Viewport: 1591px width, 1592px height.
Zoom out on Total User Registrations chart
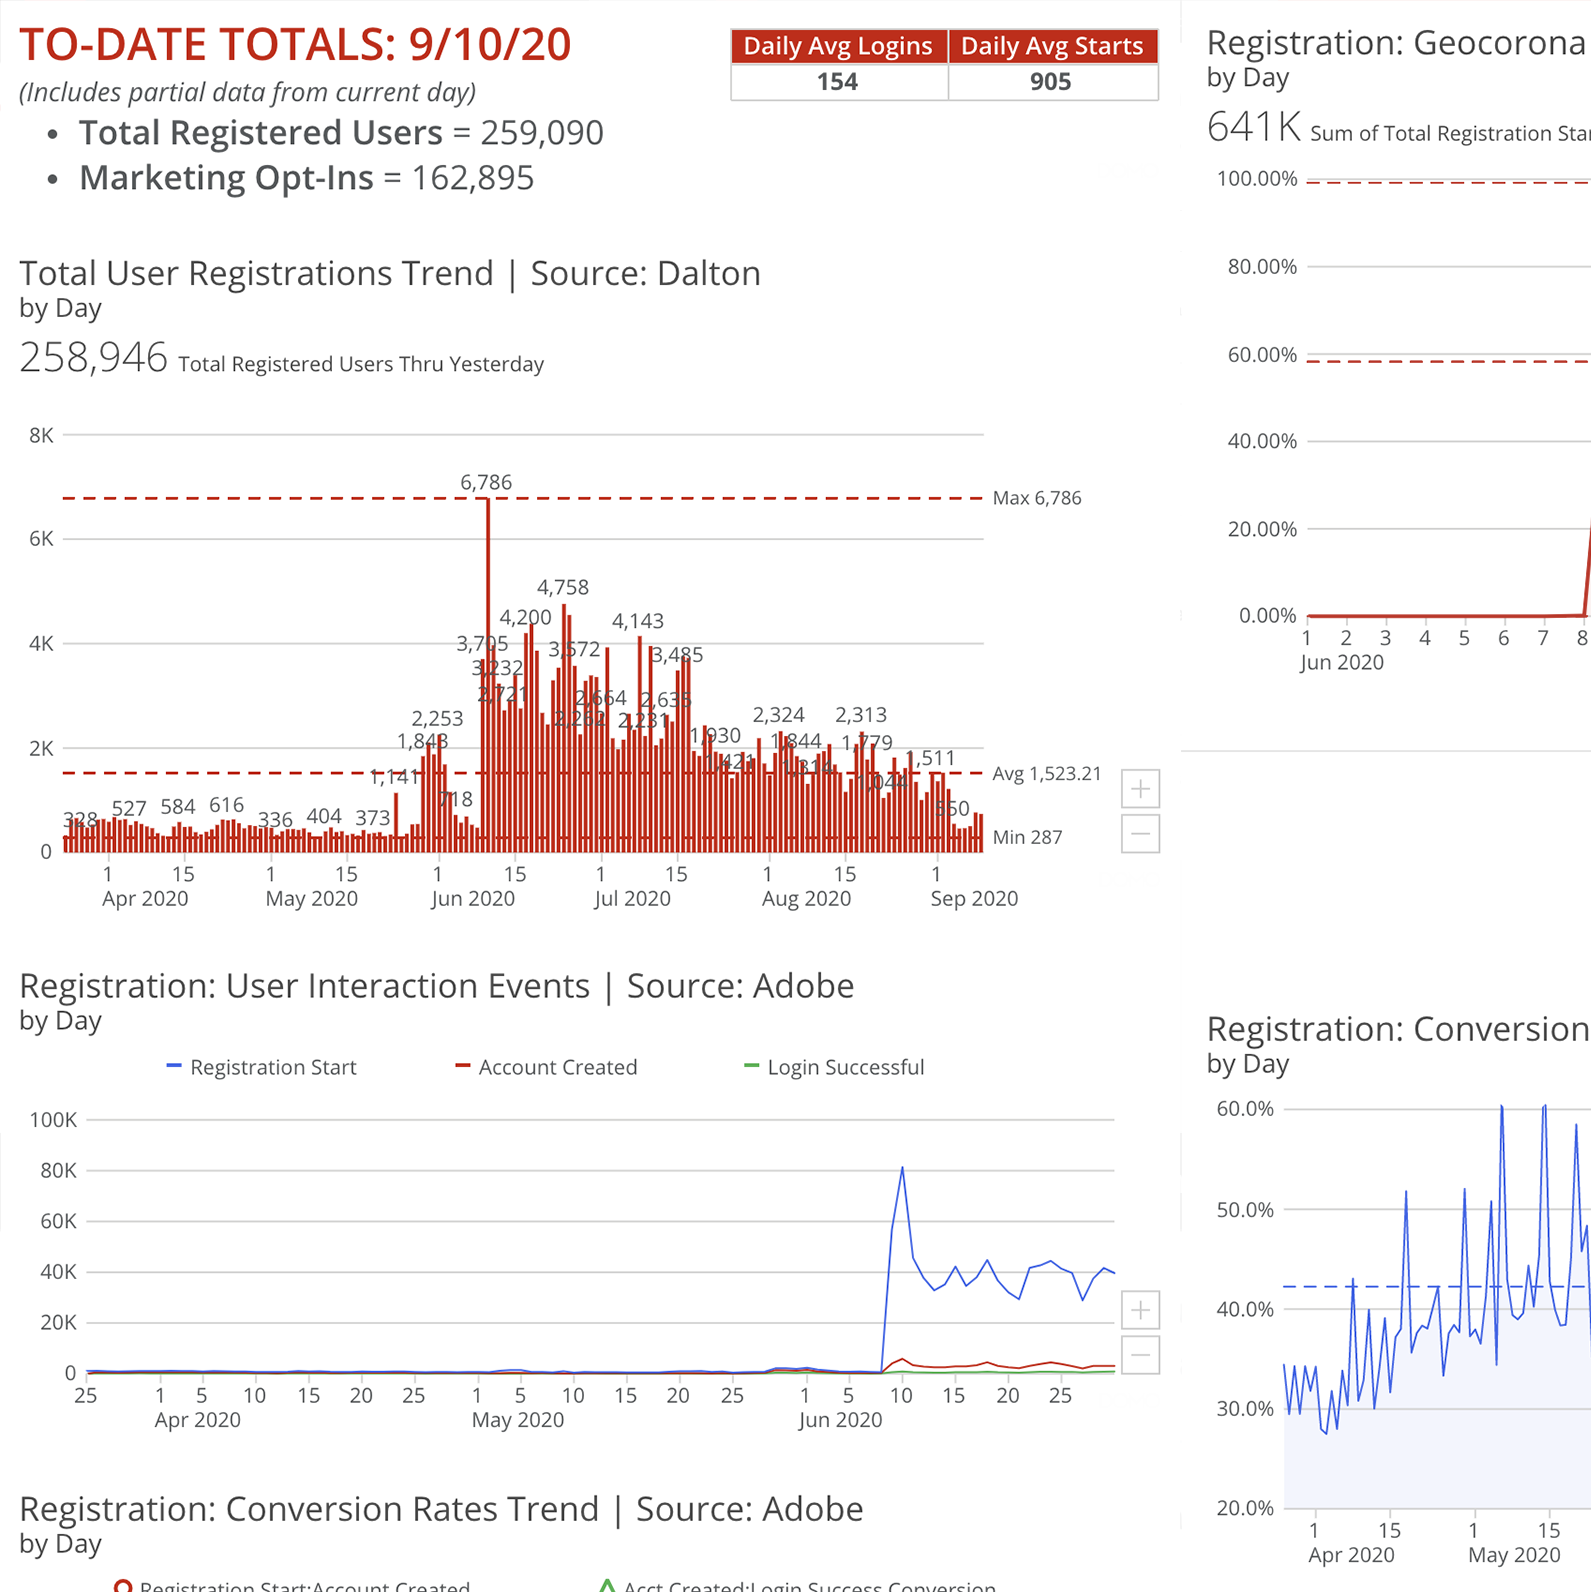pyautogui.click(x=1140, y=834)
